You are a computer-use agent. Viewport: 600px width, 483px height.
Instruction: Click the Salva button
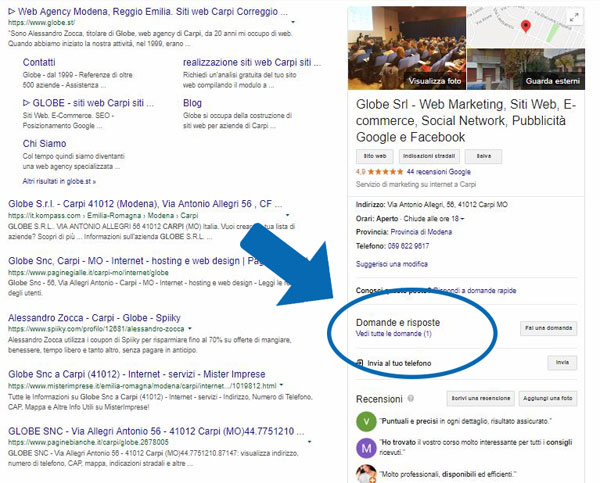(x=483, y=156)
